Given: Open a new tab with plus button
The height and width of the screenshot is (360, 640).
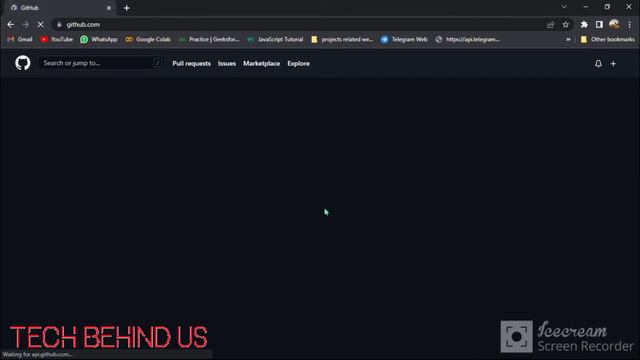Looking at the screenshot, I should [x=127, y=8].
